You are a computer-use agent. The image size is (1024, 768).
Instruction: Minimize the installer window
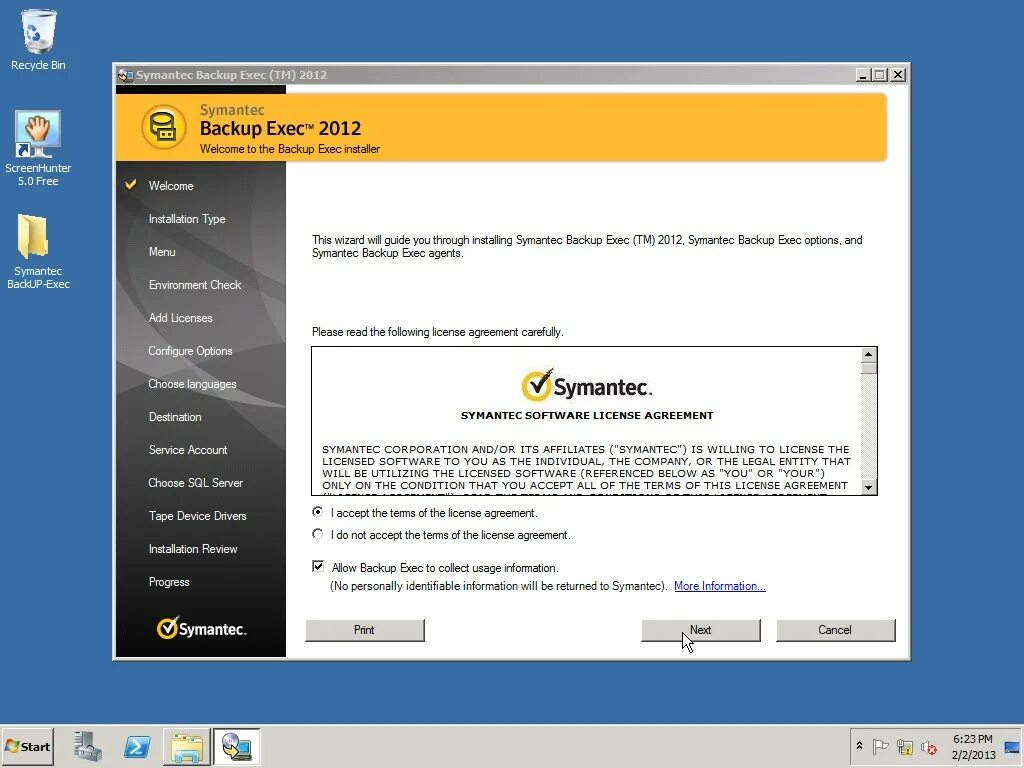click(863, 75)
